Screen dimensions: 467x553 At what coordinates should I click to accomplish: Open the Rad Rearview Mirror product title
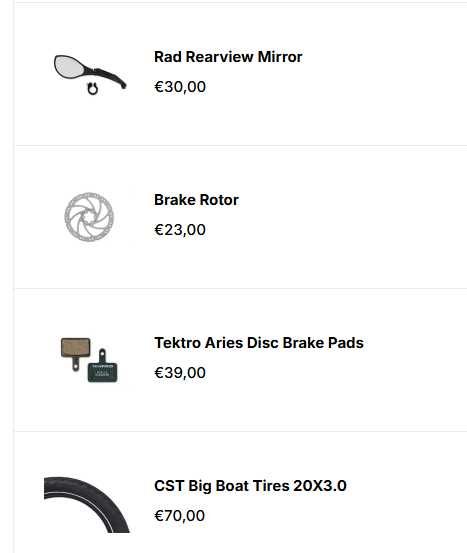228,57
